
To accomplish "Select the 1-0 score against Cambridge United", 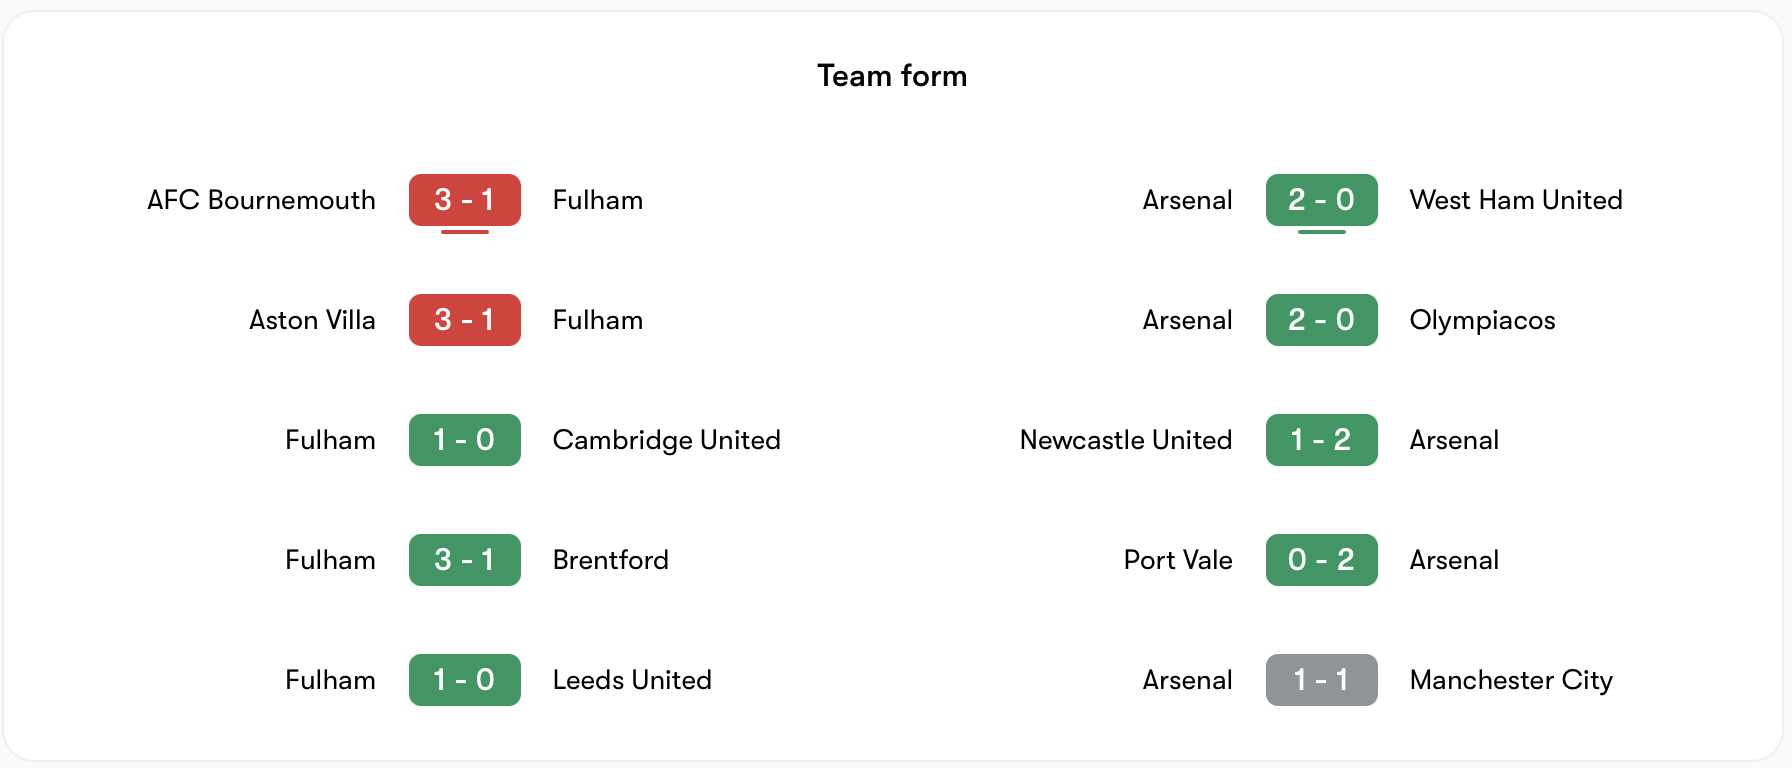I will 464,440.
